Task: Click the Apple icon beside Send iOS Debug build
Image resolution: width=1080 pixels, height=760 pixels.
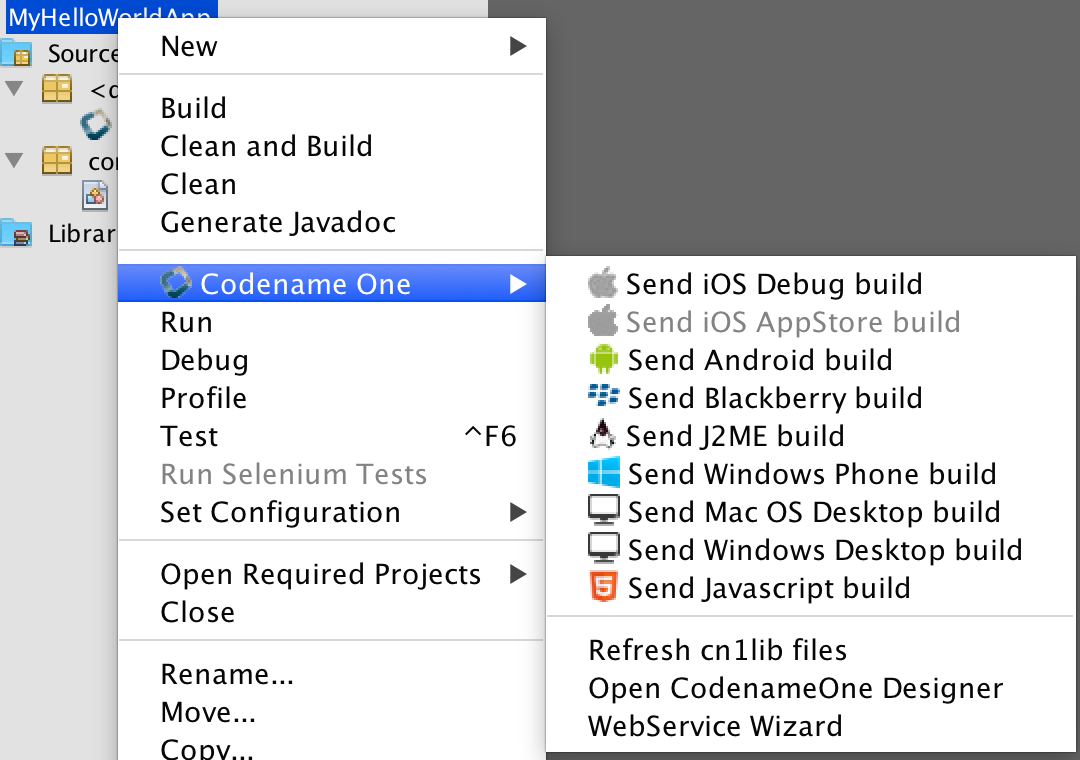Action: click(604, 284)
